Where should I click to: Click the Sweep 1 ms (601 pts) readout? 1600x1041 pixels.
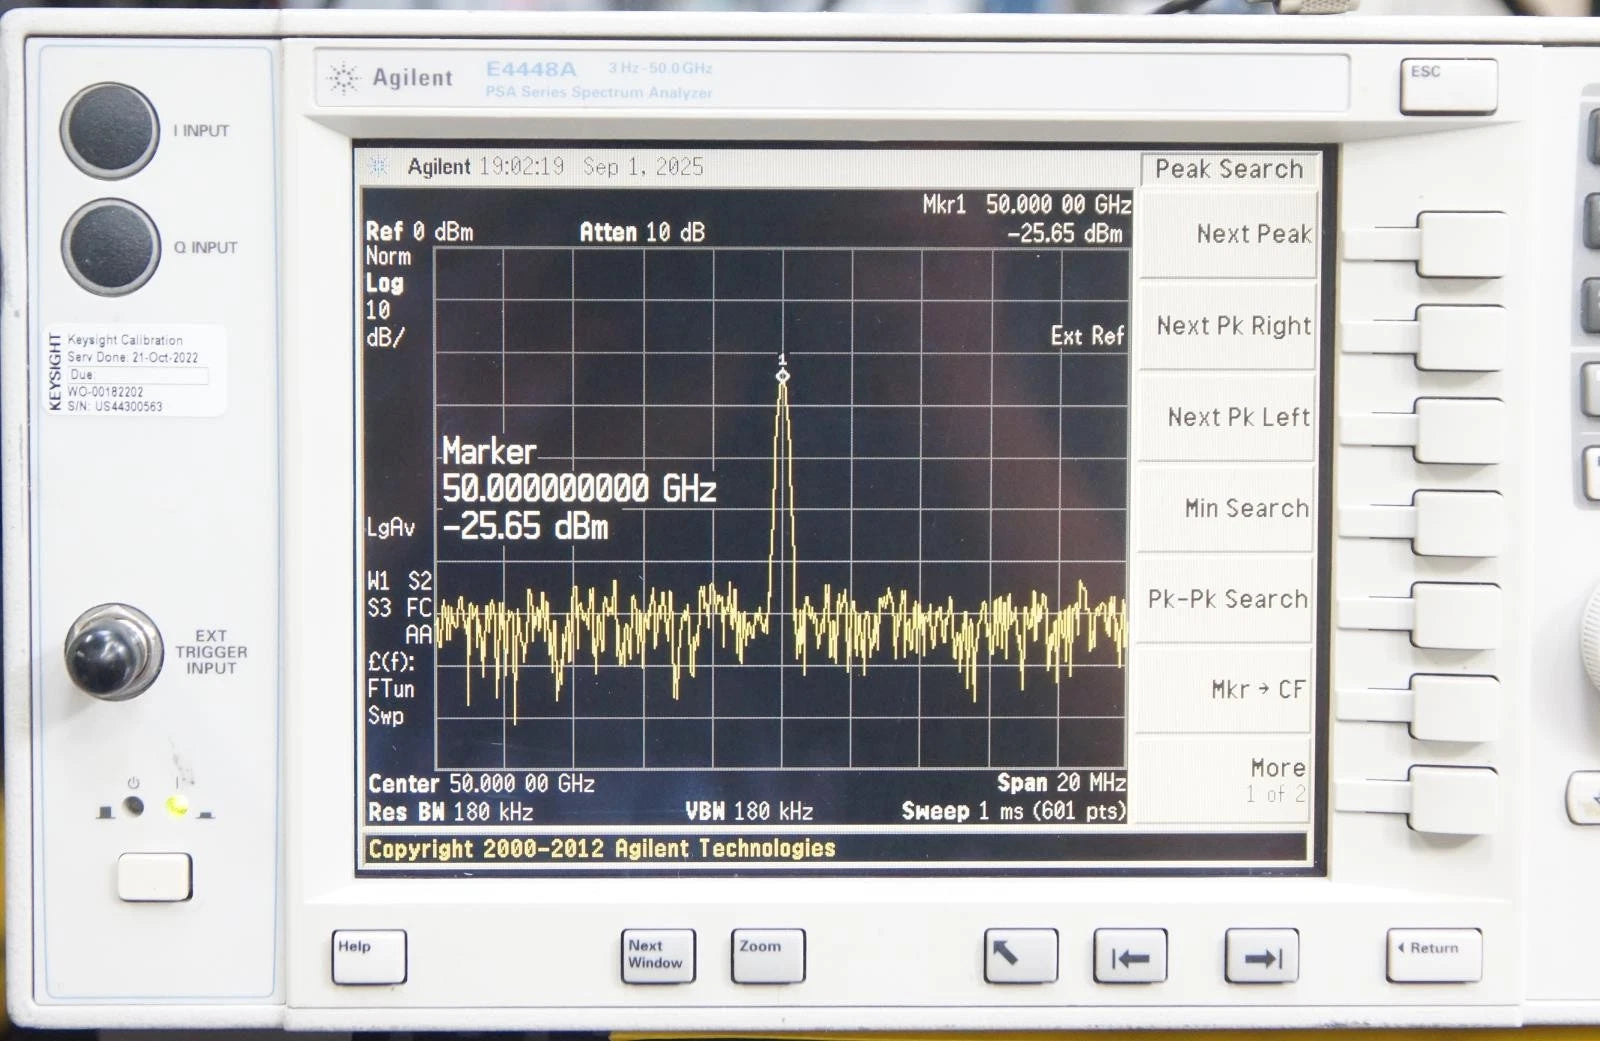[1014, 811]
